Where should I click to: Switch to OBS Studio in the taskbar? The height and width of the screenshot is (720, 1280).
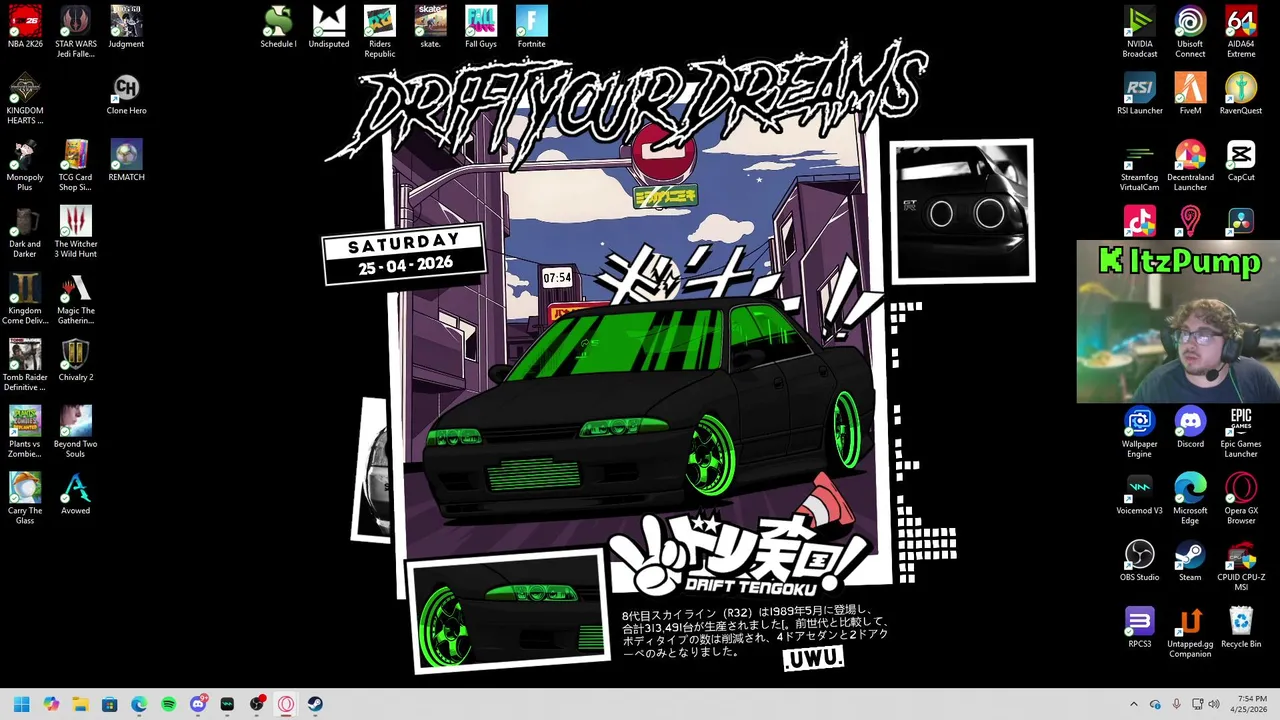257,704
